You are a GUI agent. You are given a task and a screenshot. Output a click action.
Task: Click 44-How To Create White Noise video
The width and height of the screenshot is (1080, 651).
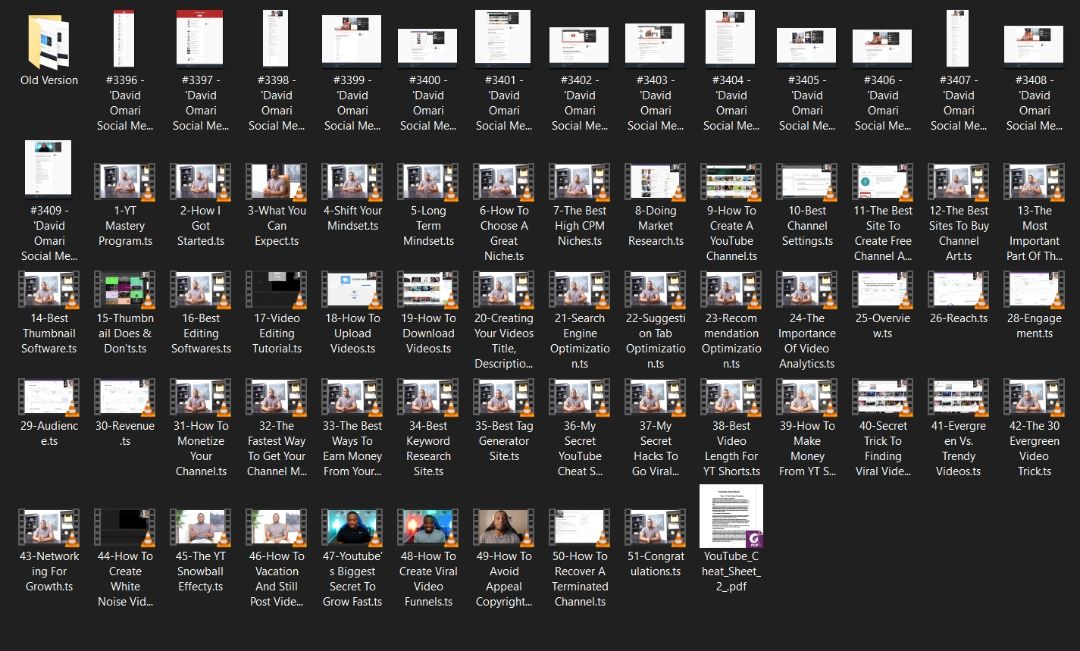point(125,528)
